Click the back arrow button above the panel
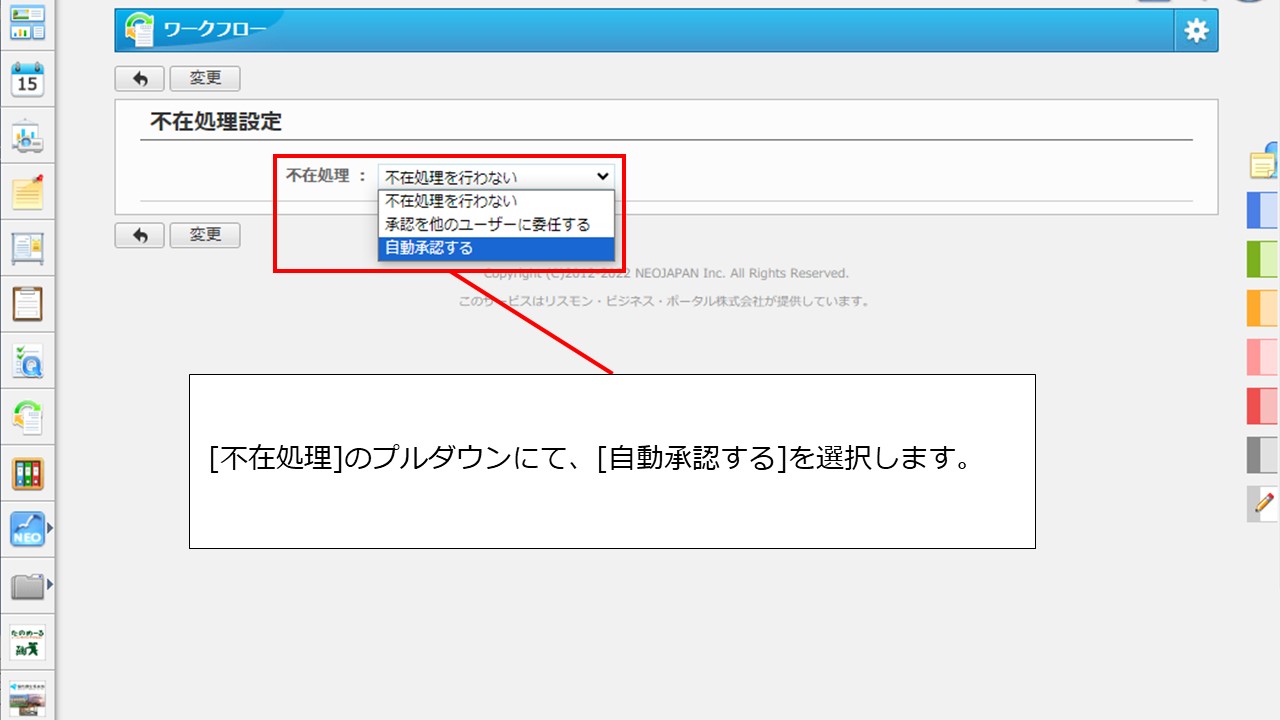This screenshot has height=720, width=1280. 140,79
